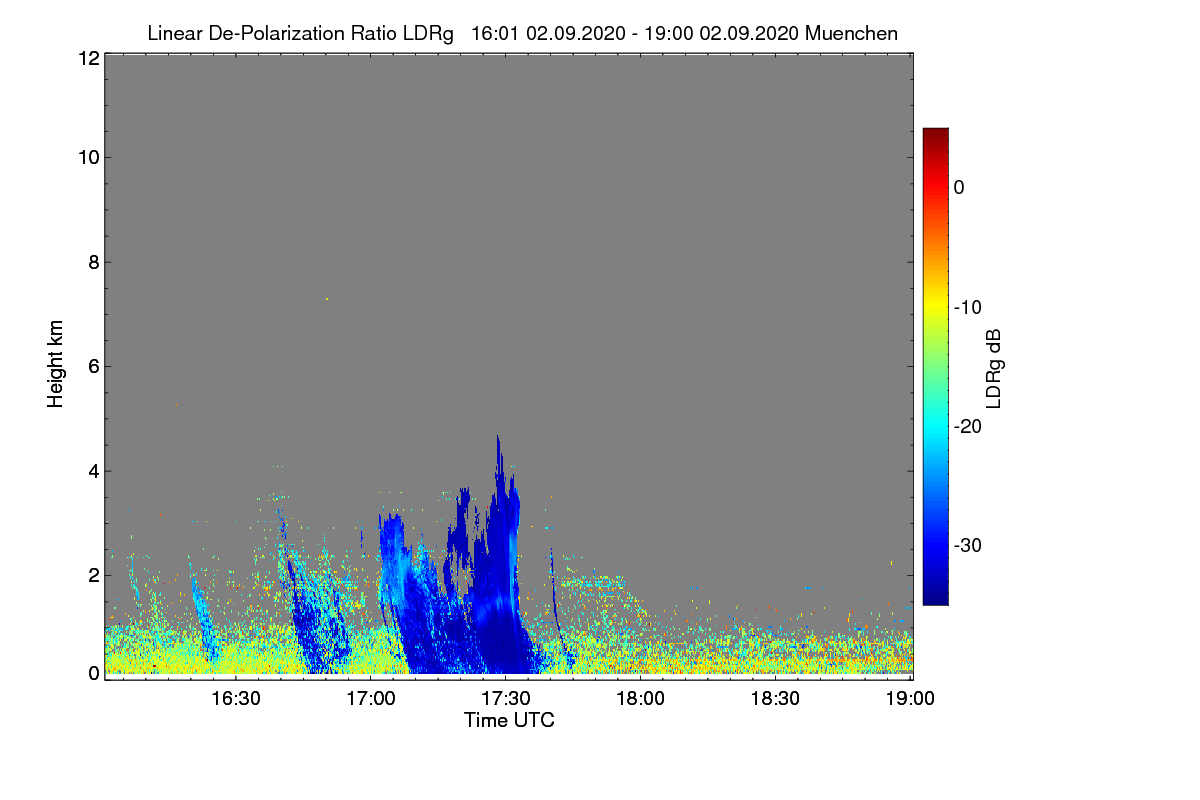Click the height tick label 6

point(93,366)
